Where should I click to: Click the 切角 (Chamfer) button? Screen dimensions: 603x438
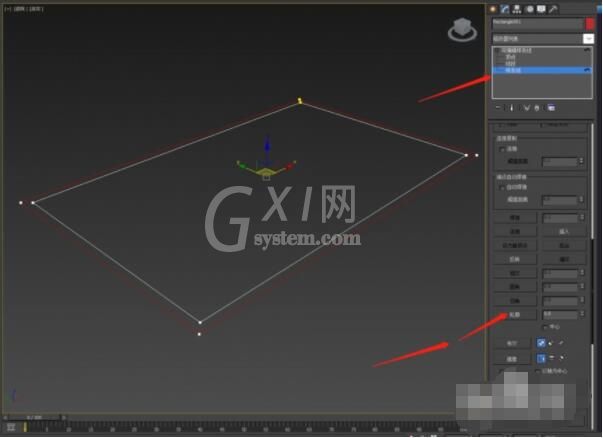[515, 301]
